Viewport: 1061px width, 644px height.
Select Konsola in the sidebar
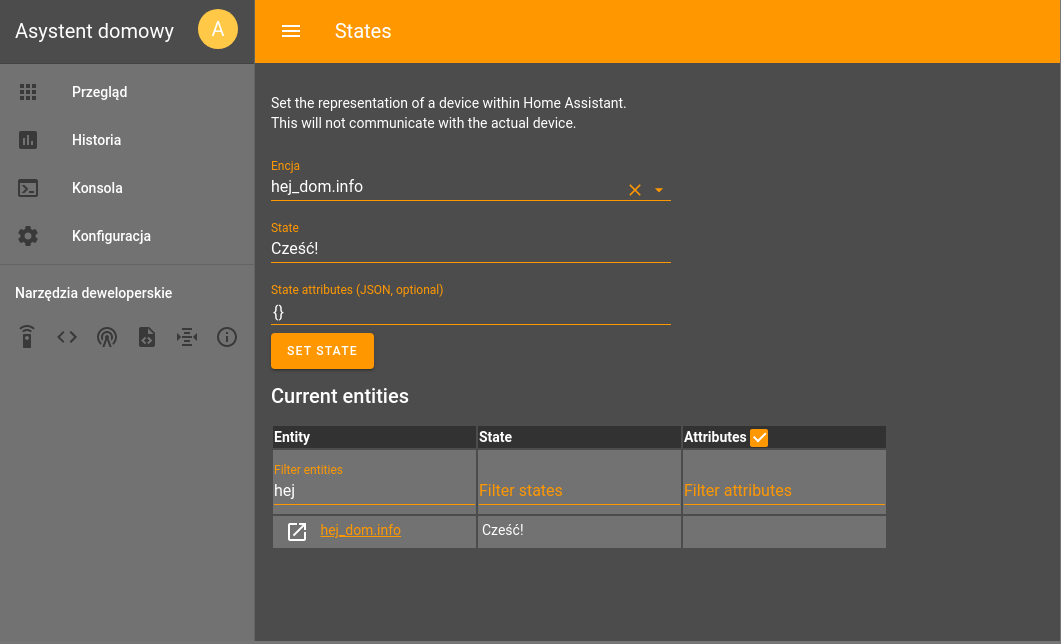(97, 188)
